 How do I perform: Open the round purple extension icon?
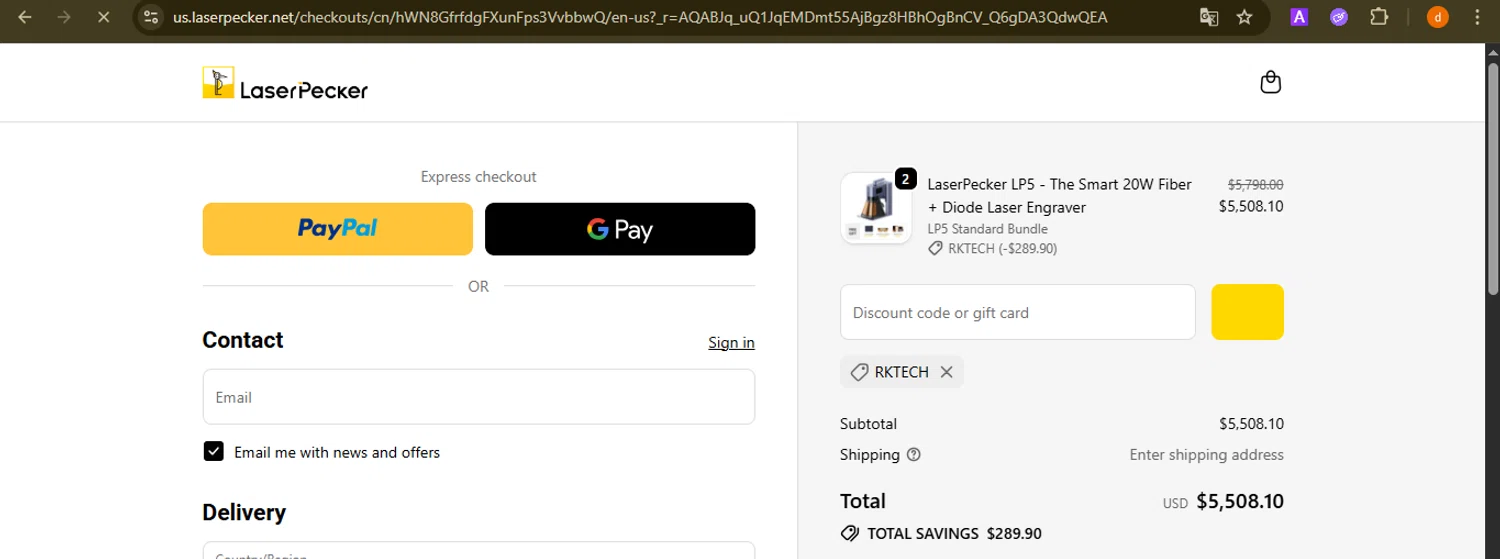tap(1339, 17)
